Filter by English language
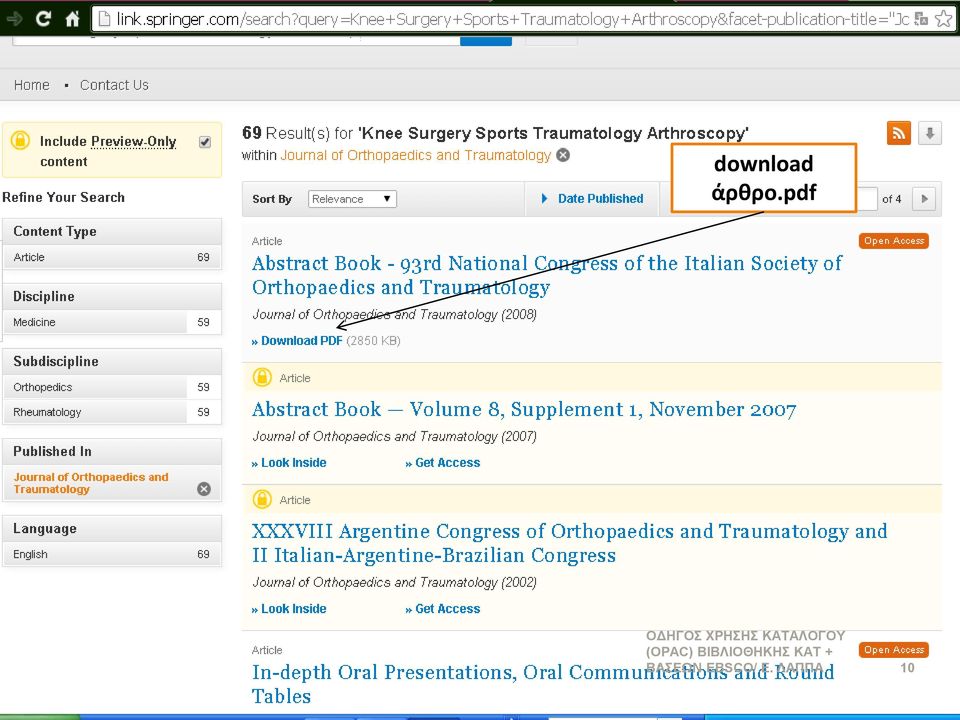The width and height of the screenshot is (960, 720). click(111, 554)
